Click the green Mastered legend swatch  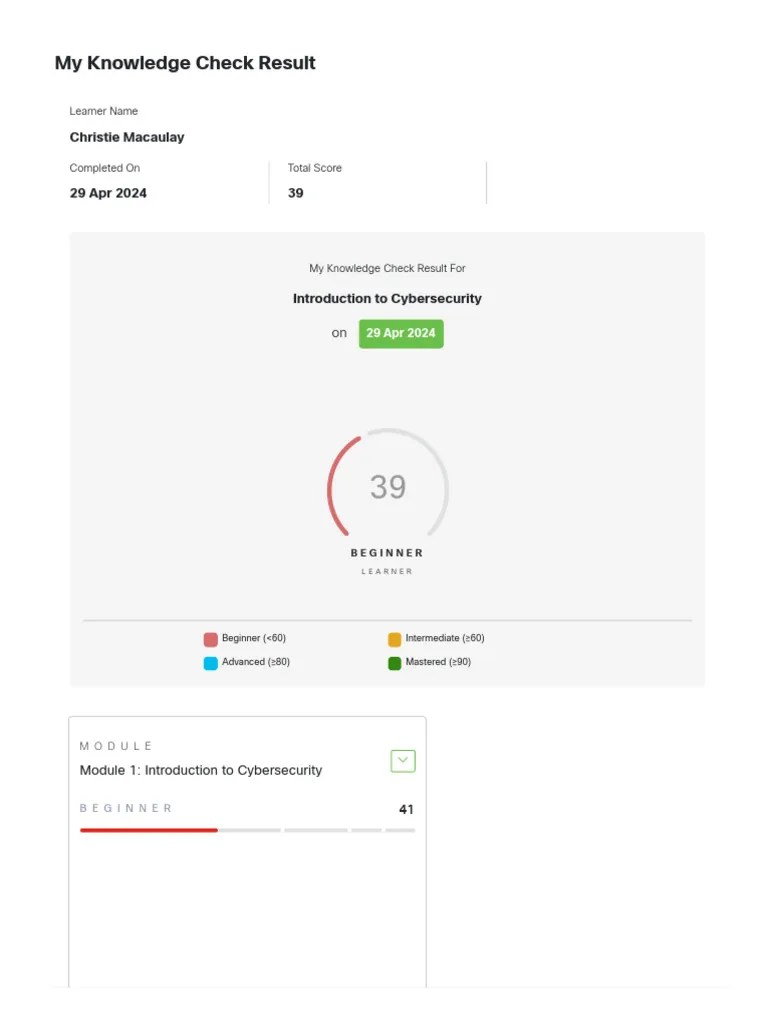(x=394, y=664)
